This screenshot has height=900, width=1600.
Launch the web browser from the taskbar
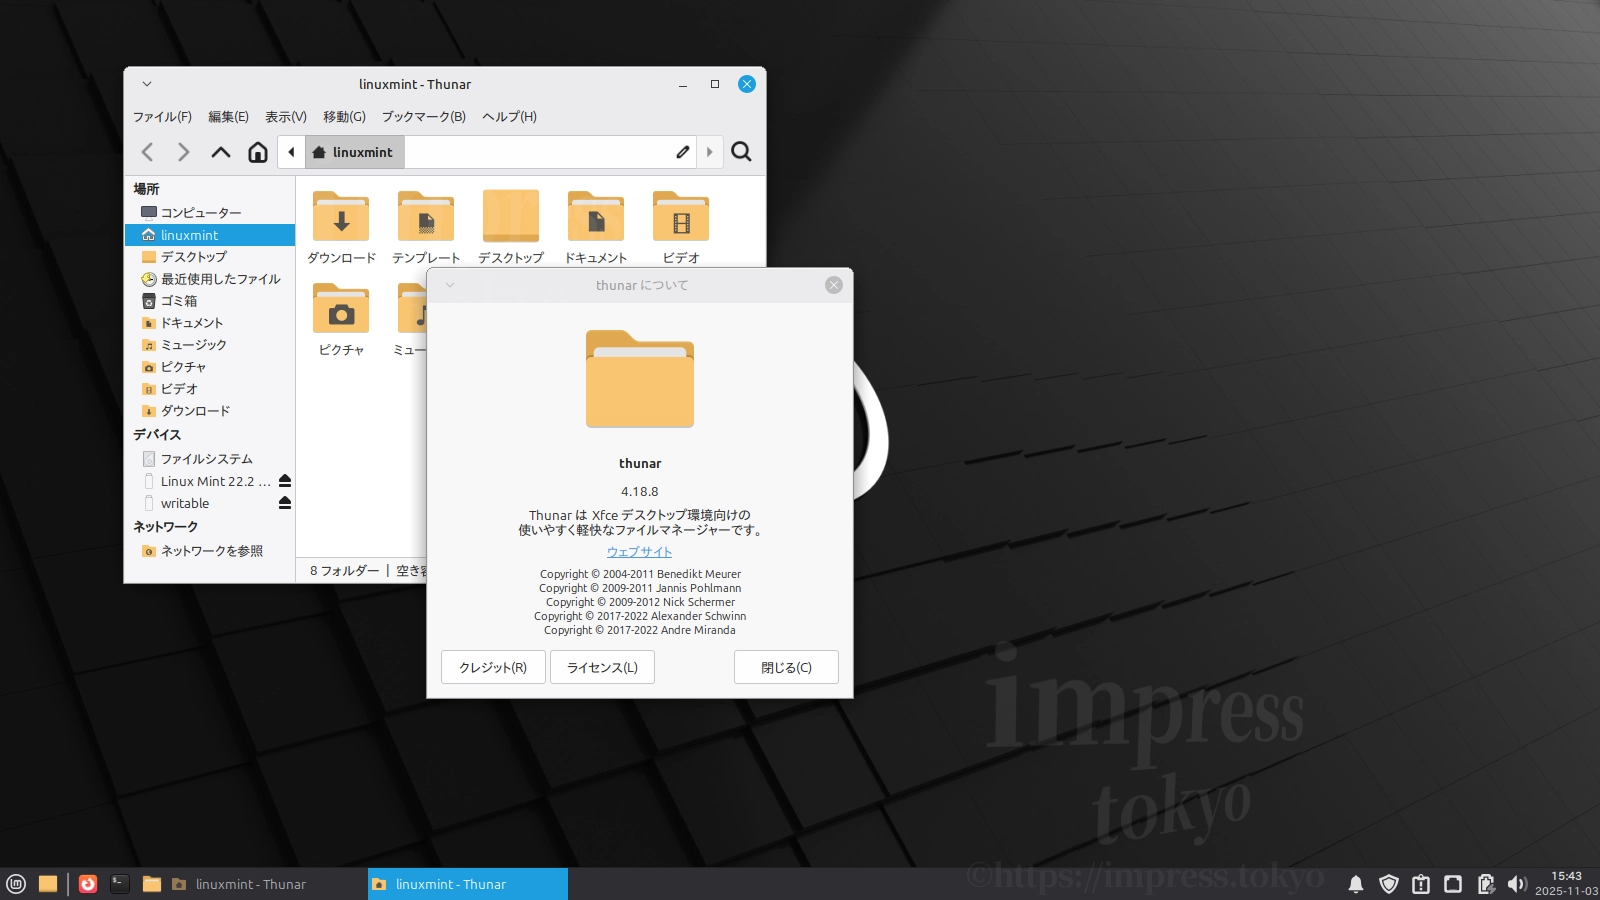pos(88,884)
